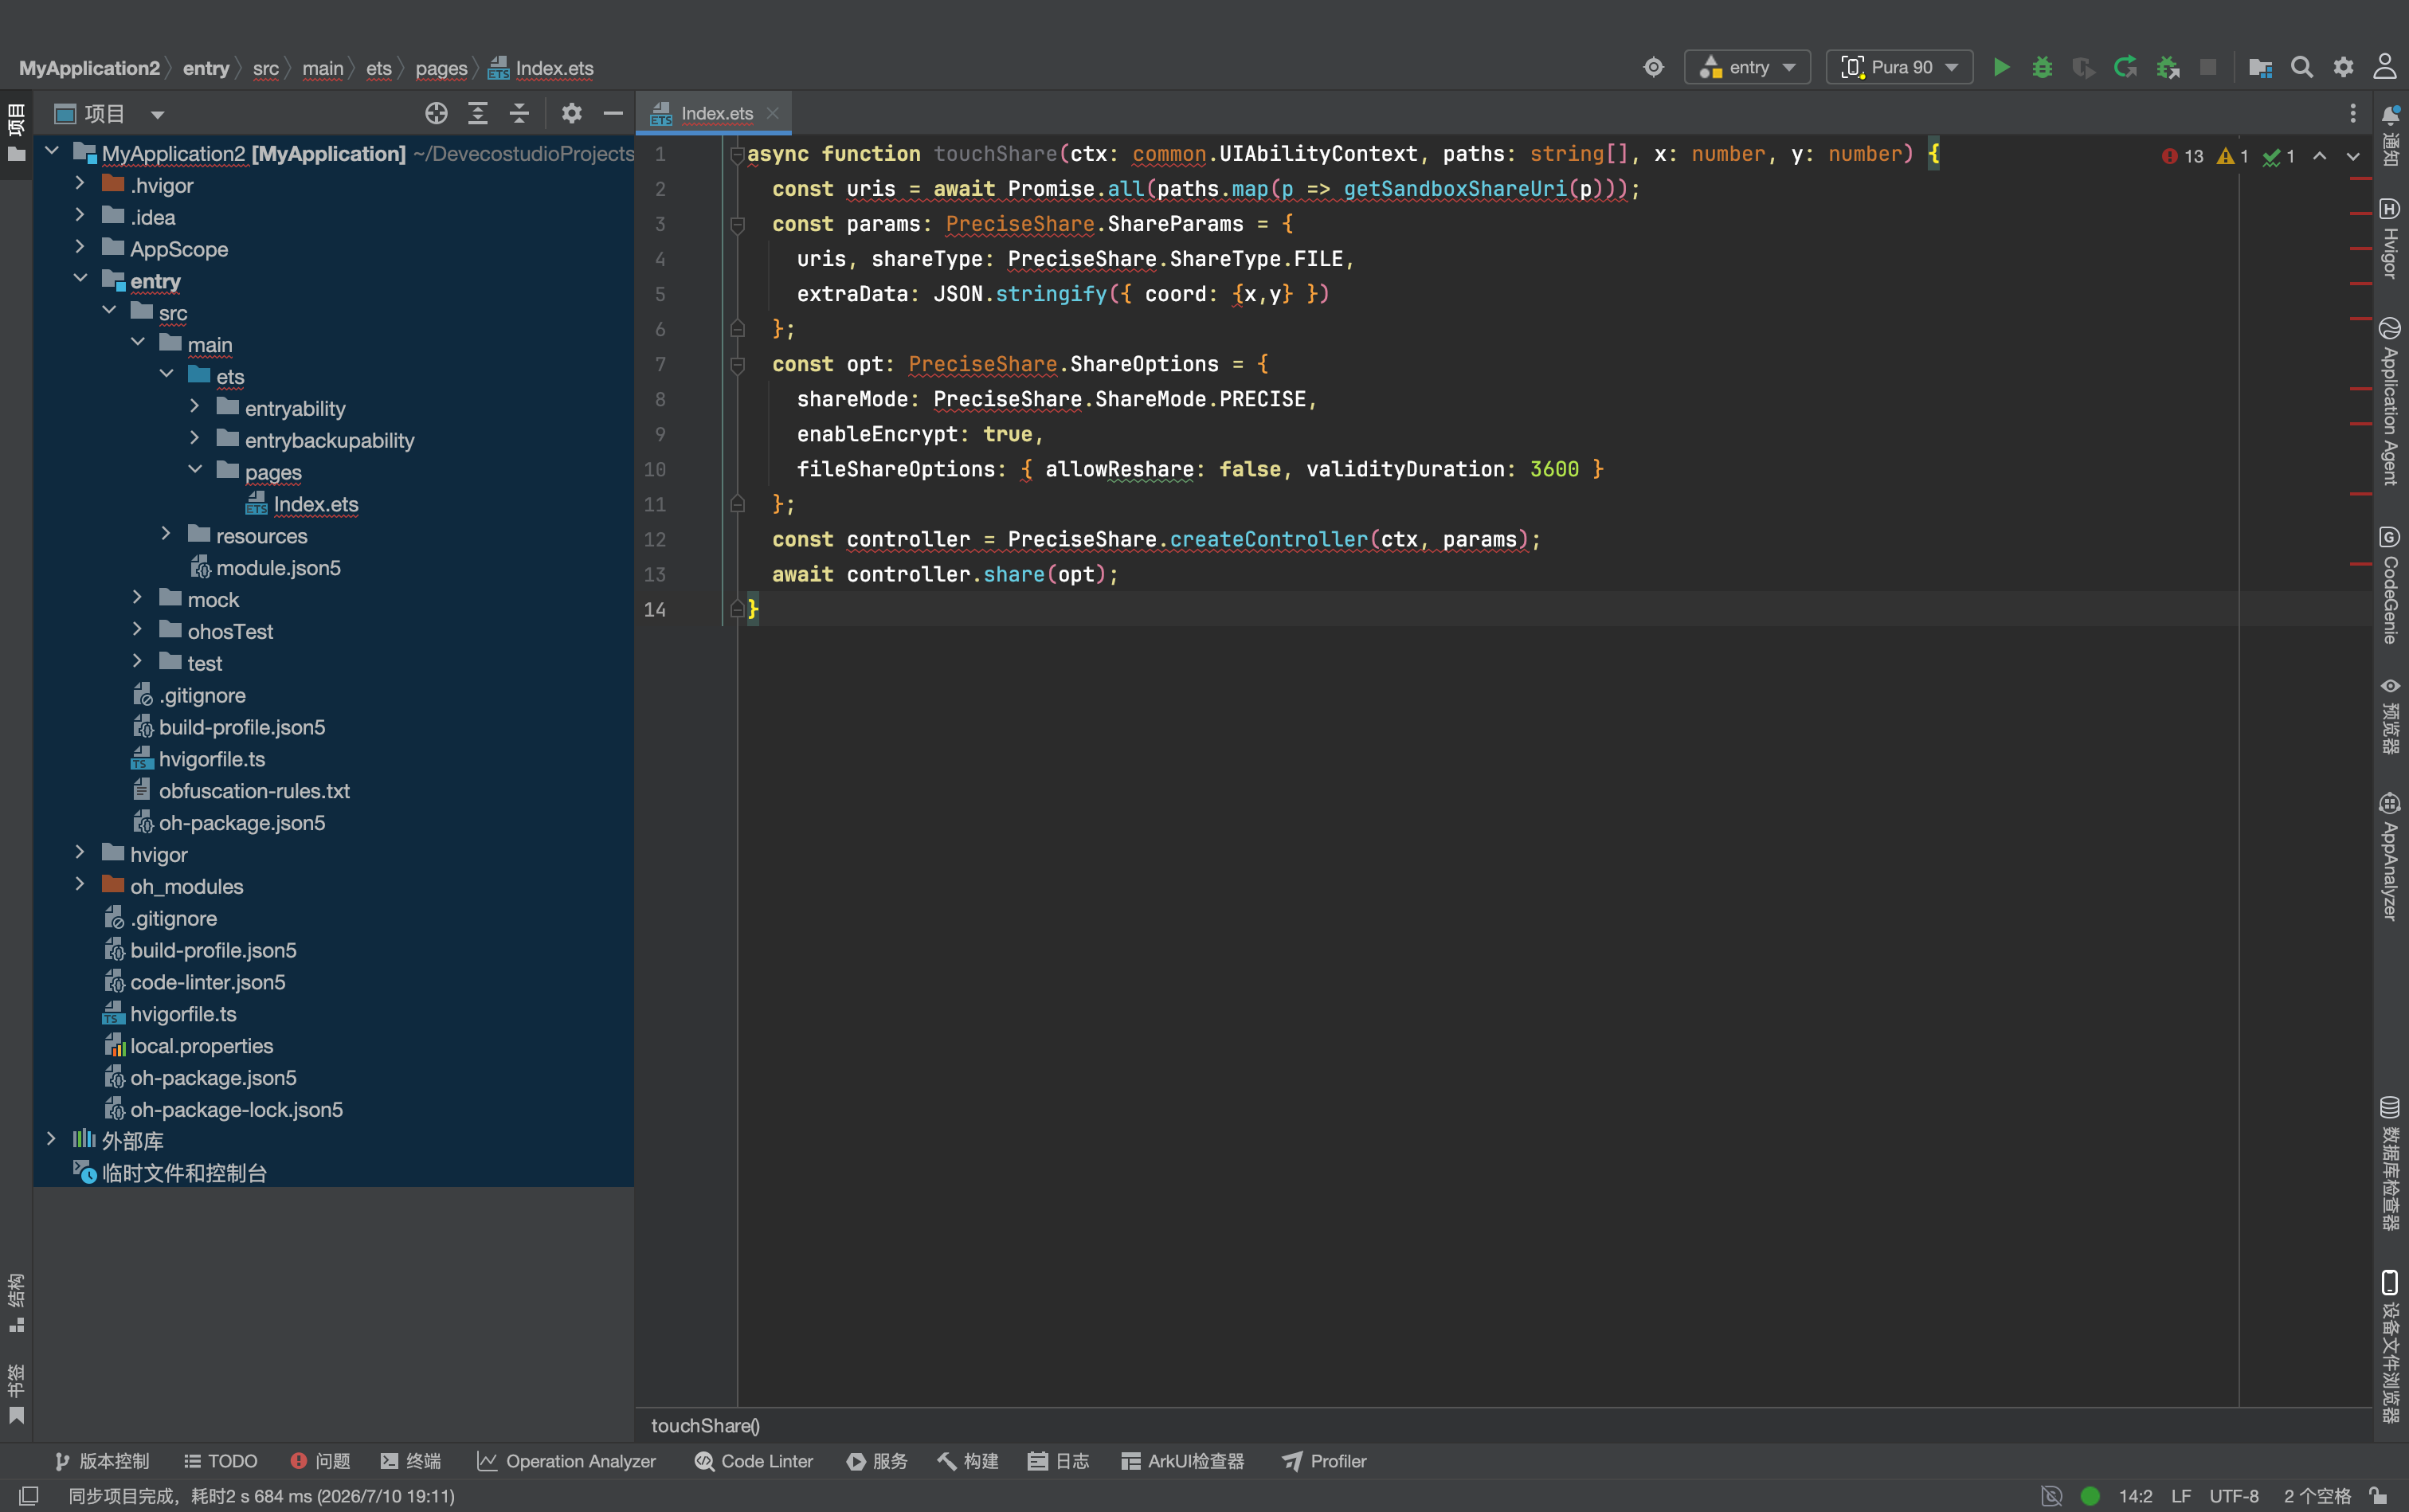Toggle the fold marker on line 3

pyautogui.click(x=737, y=224)
